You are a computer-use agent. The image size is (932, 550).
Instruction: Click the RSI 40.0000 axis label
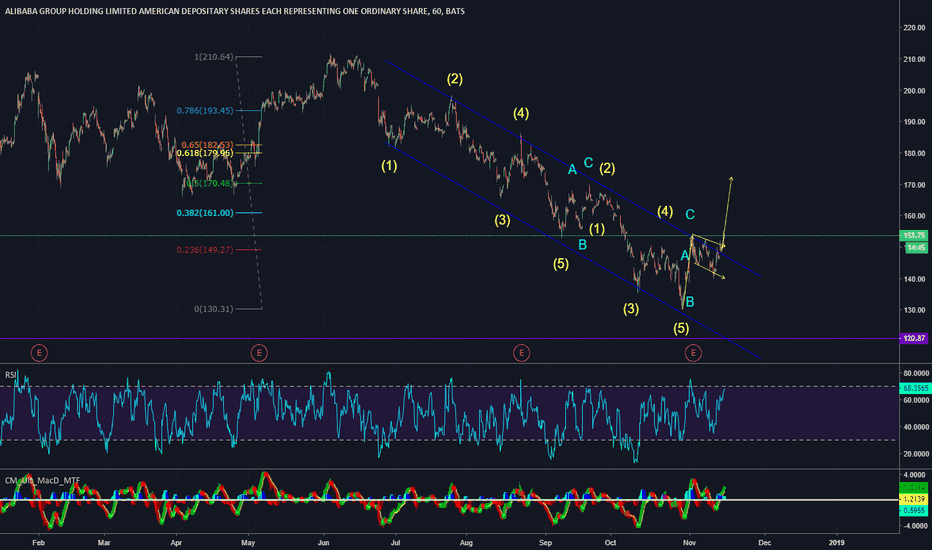916,428
